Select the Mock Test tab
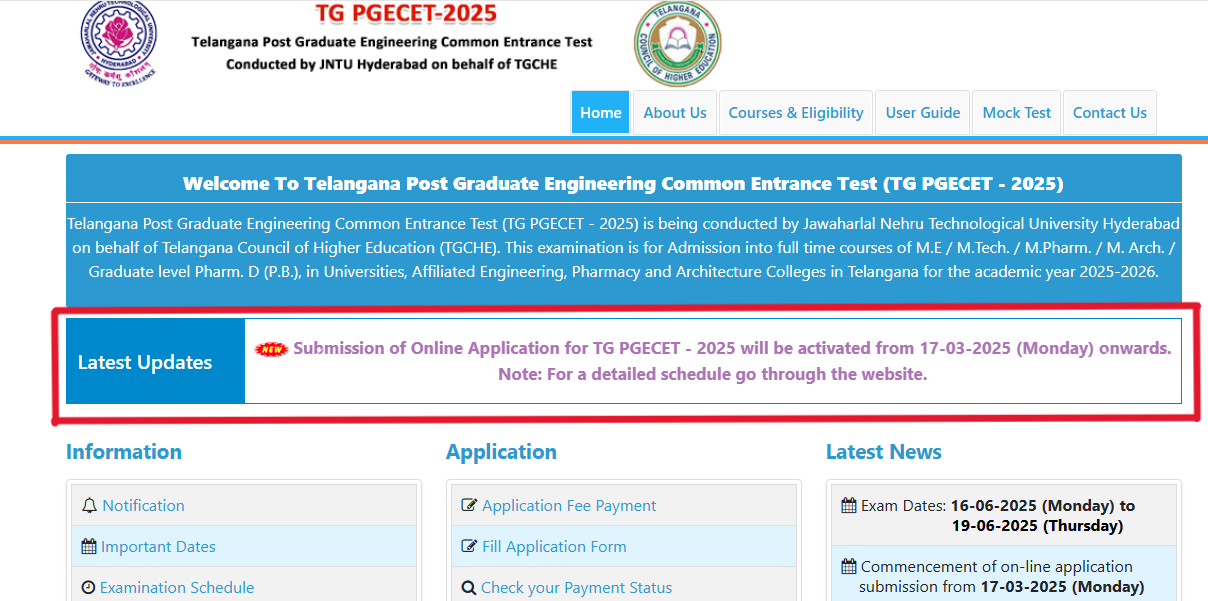1208x601 pixels. [x=1016, y=113]
